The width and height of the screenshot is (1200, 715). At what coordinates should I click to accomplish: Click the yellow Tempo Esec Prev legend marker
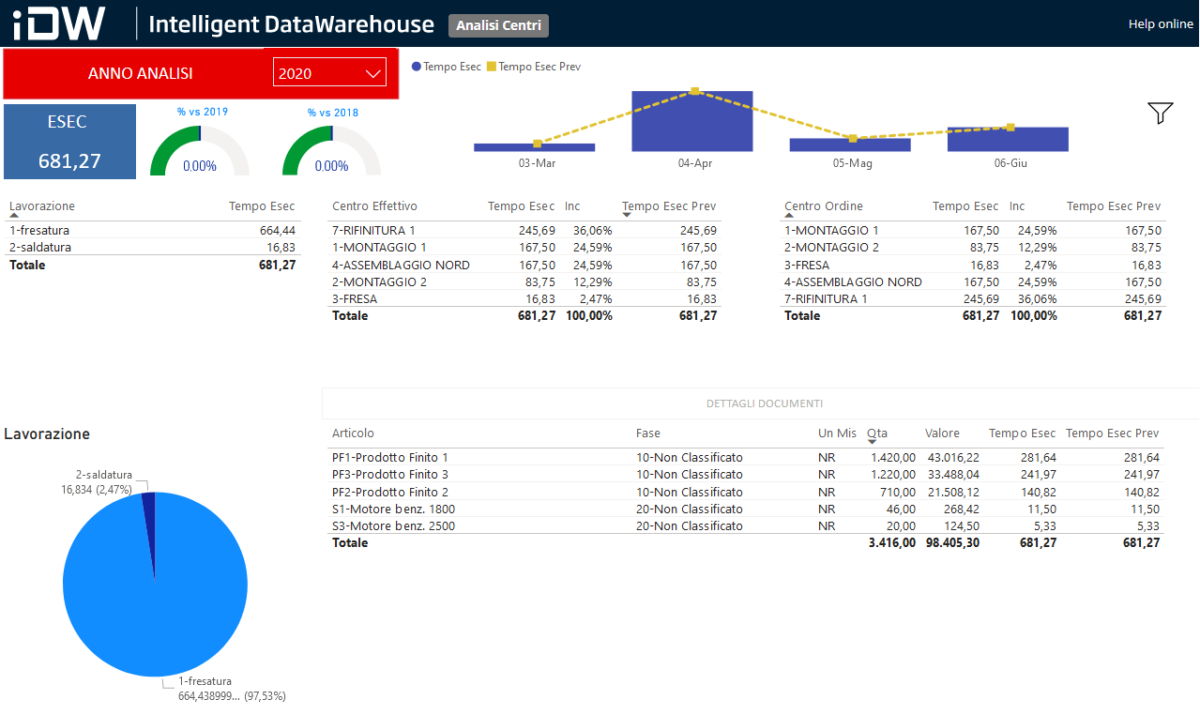(491, 67)
